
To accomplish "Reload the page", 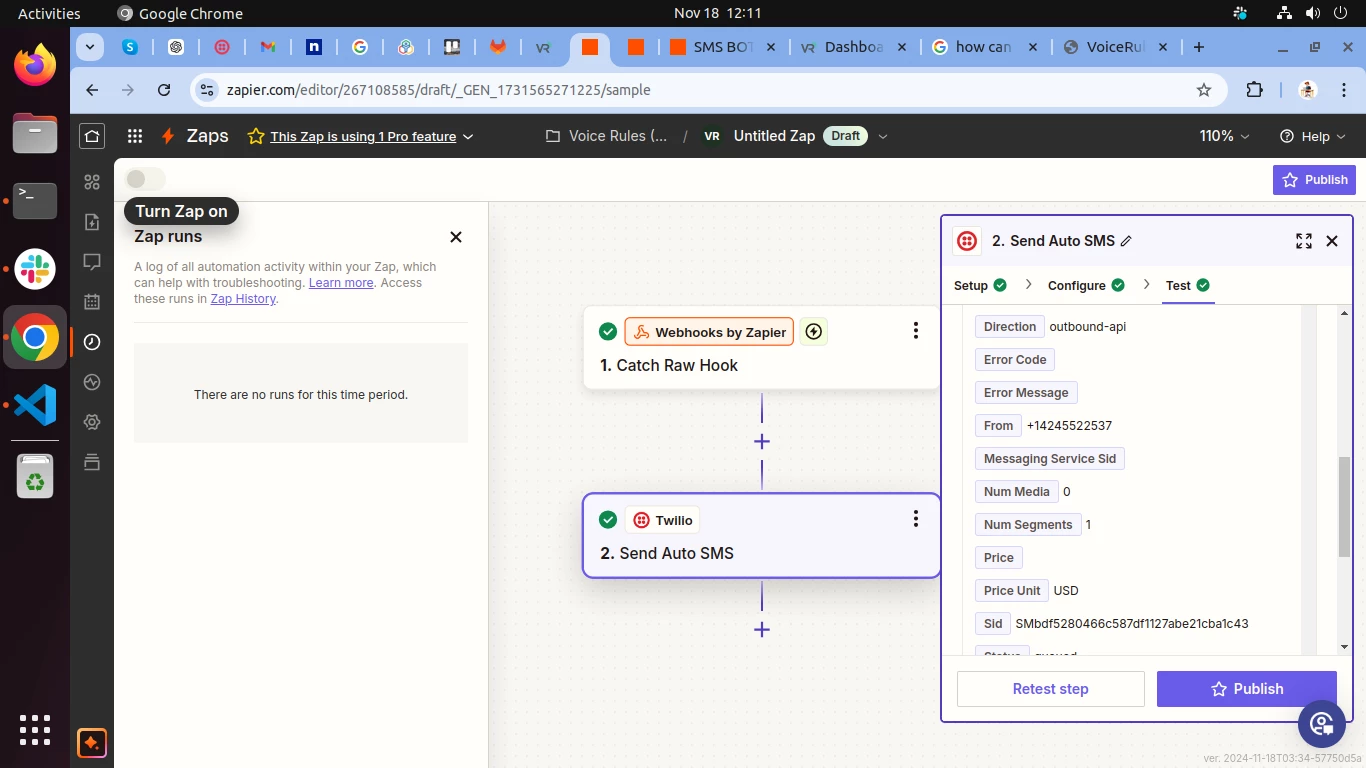I will [x=164, y=90].
